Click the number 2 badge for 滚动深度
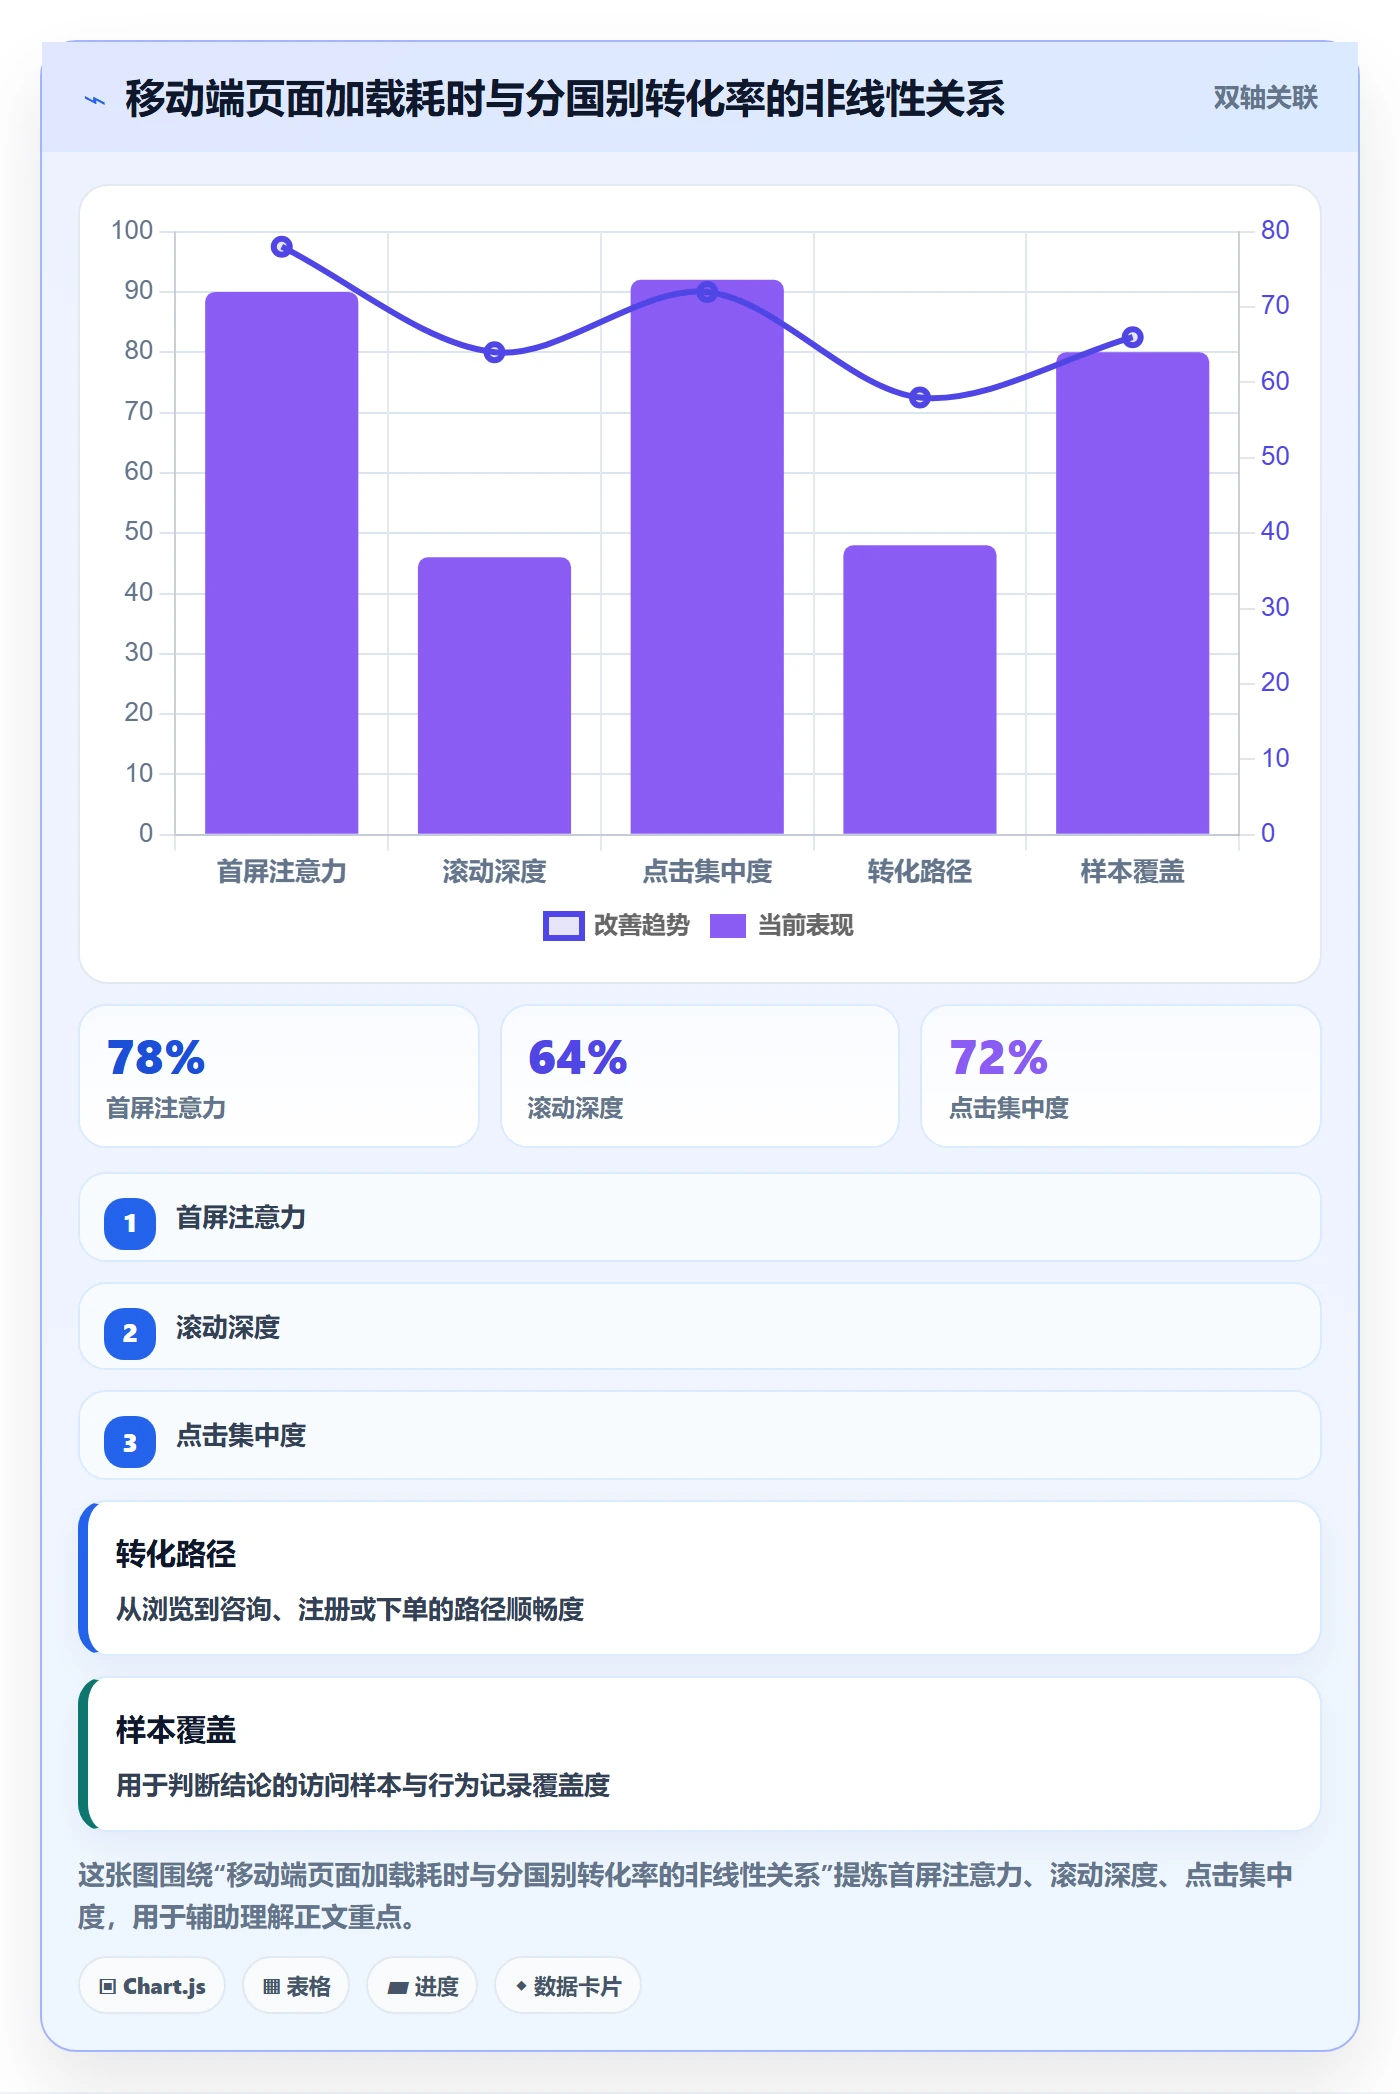The width and height of the screenshot is (1400, 2094). [x=130, y=1333]
